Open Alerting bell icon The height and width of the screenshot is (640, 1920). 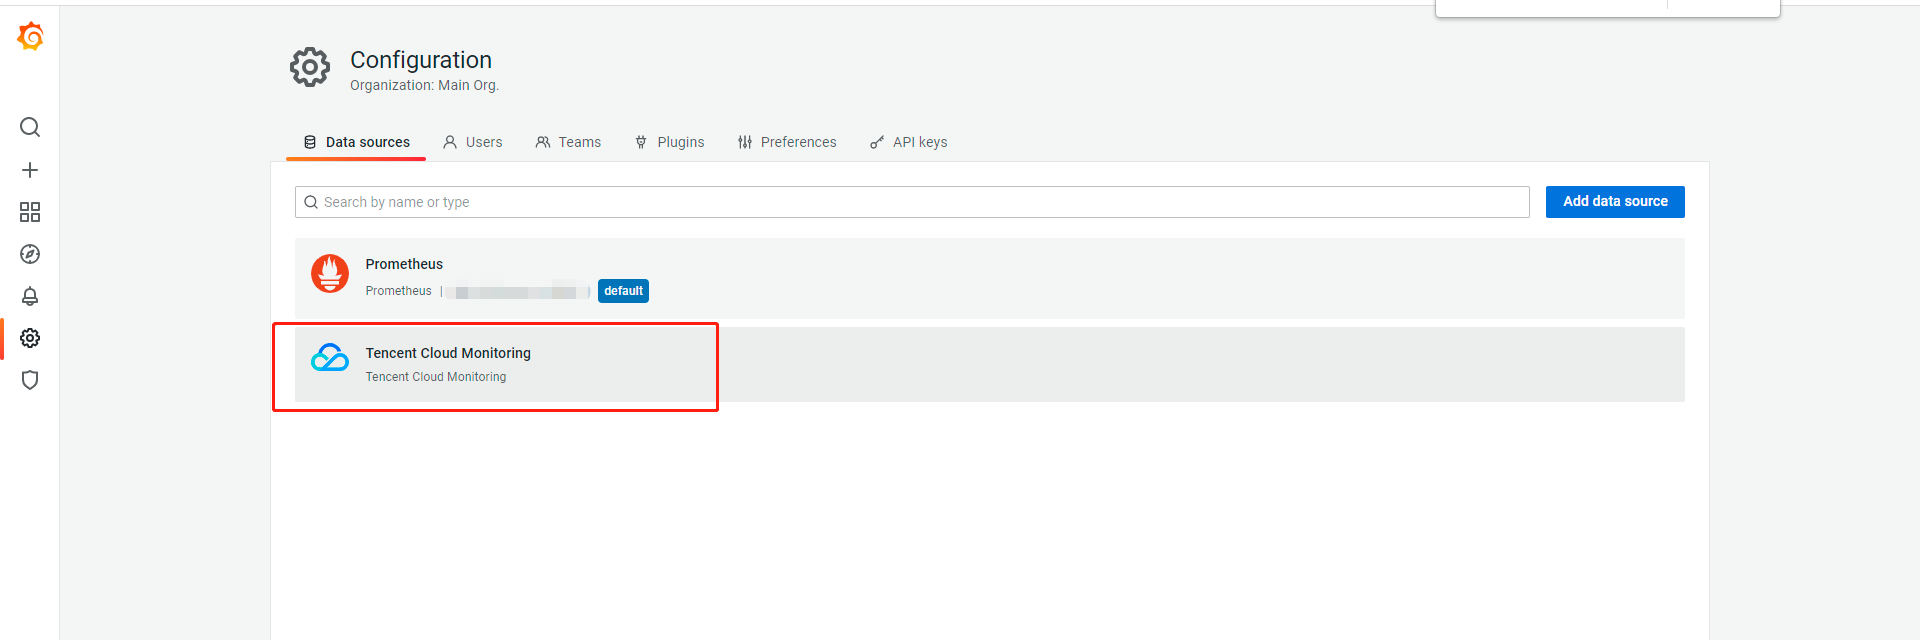click(x=30, y=296)
